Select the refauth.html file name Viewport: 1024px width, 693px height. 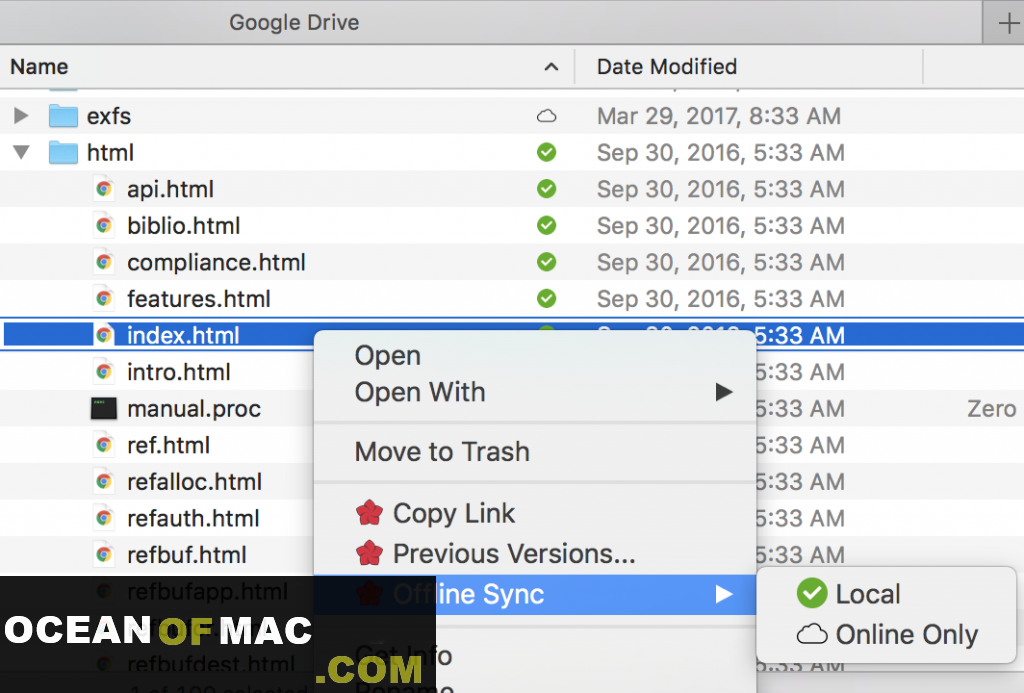click(x=193, y=519)
